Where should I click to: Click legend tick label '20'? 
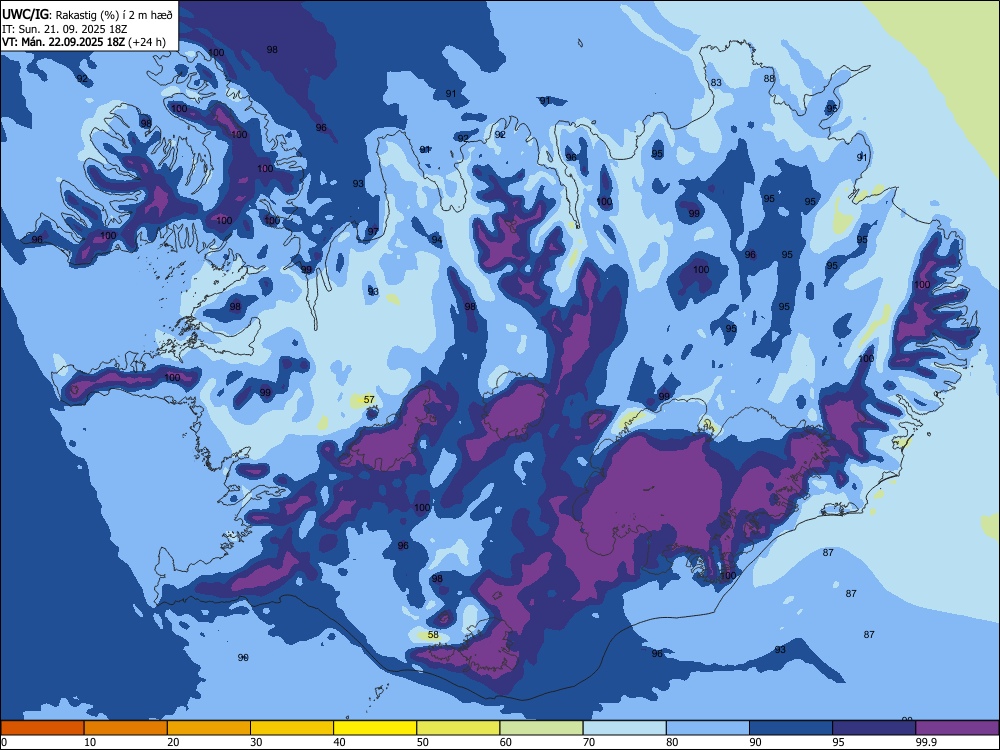[173, 742]
